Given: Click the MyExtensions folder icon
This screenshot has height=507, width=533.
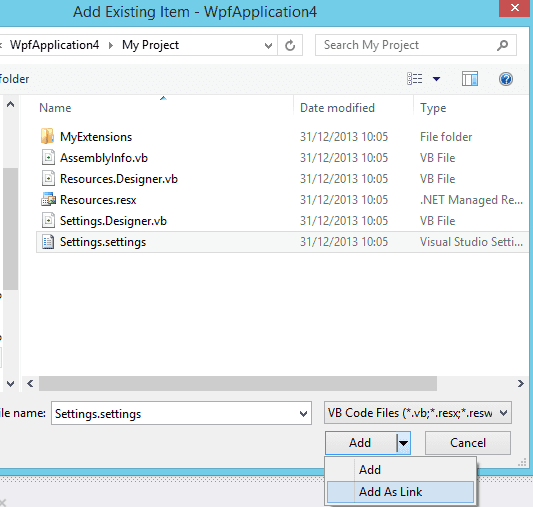Looking at the screenshot, I should [x=48, y=136].
